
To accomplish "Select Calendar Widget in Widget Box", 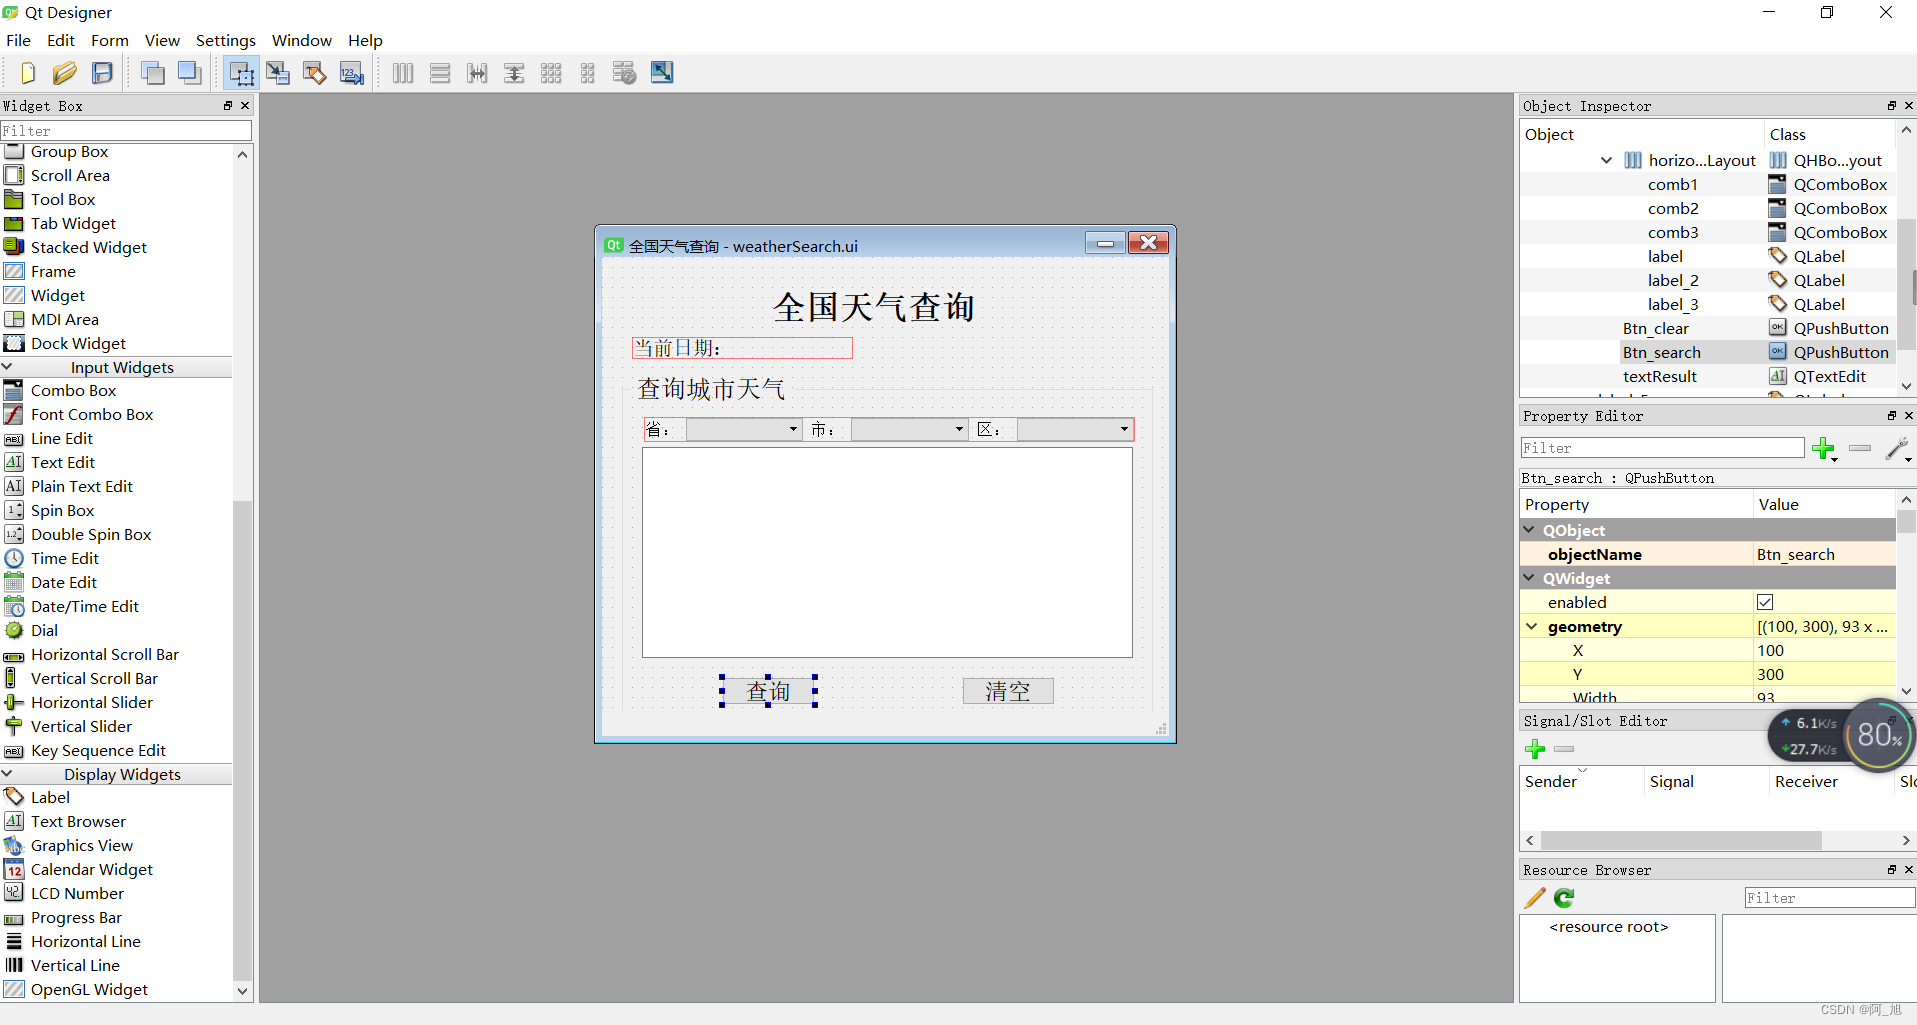I will [92, 870].
